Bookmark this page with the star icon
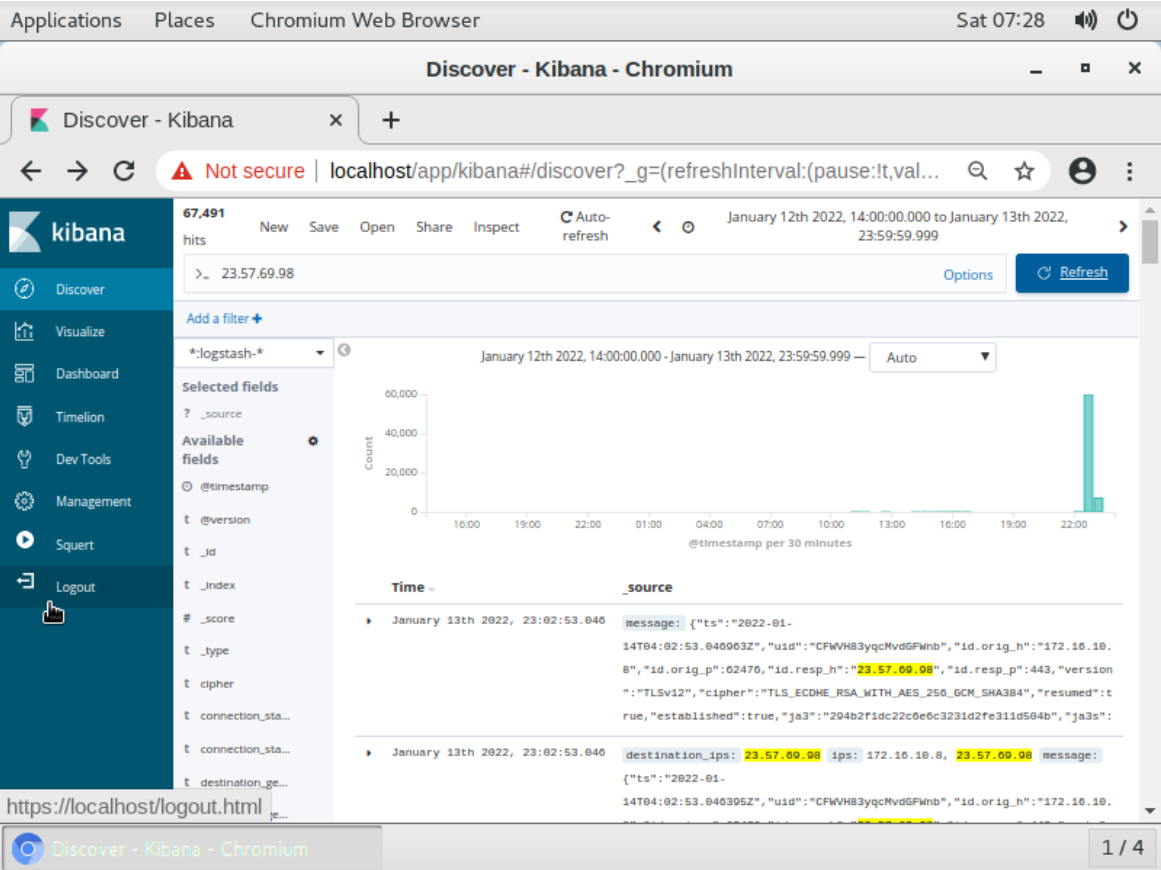This screenshot has height=870, width=1161. pyautogui.click(x=1024, y=171)
